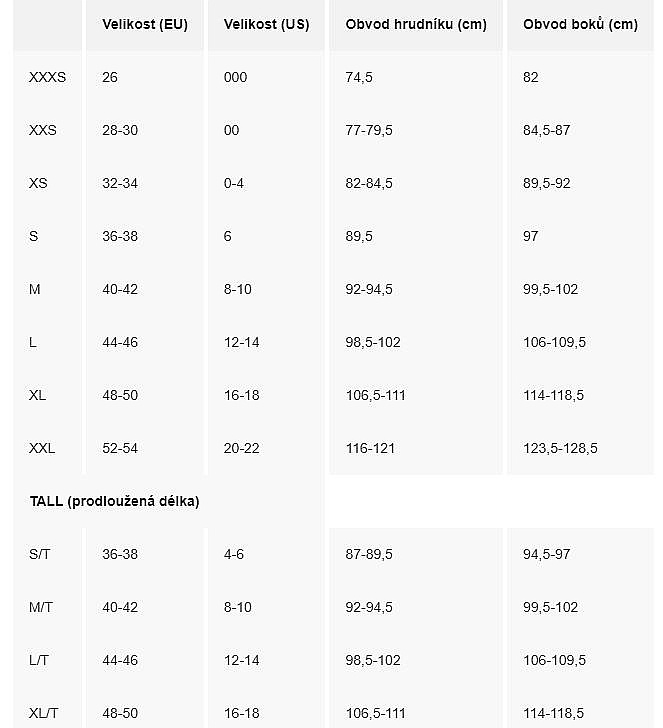Click the S/T size row label
This screenshot has width=663, height=728.
click(x=39, y=554)
